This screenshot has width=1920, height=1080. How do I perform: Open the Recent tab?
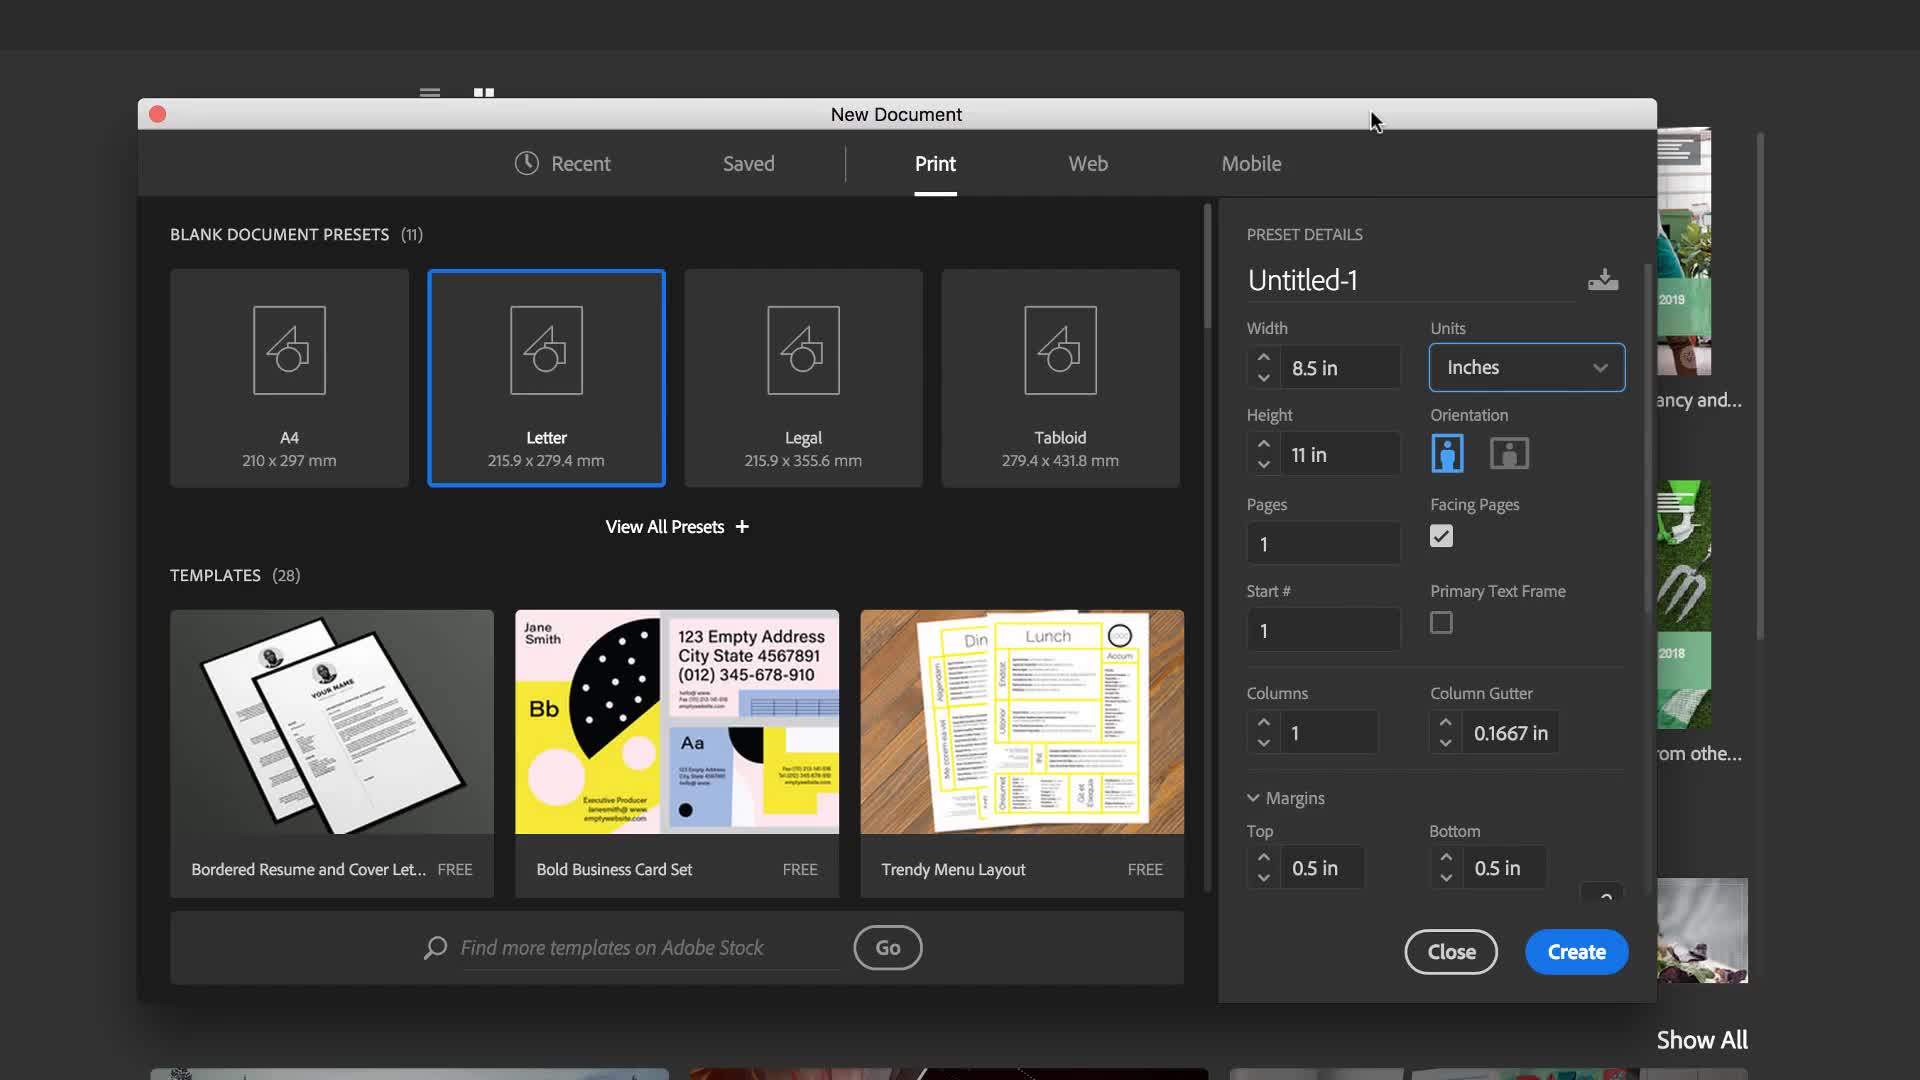coord(563,163)
